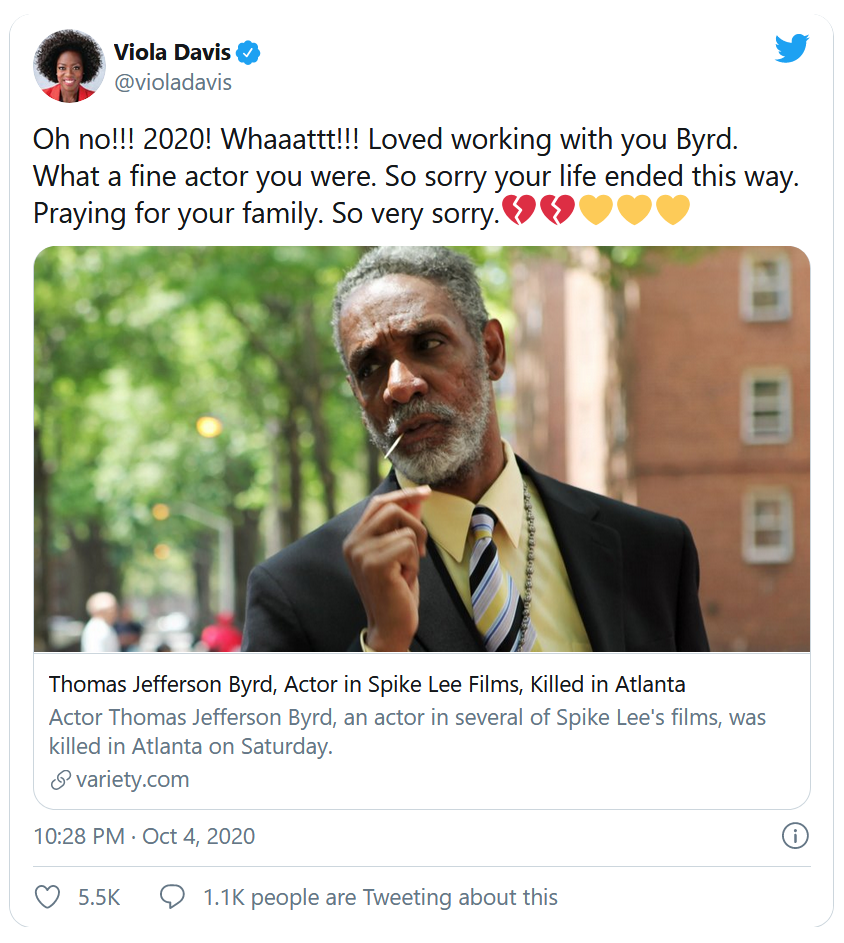This screenshot has width=844, height=943.
Task: Like the tweet with the heart icon
Action: [x=48, y=897]
